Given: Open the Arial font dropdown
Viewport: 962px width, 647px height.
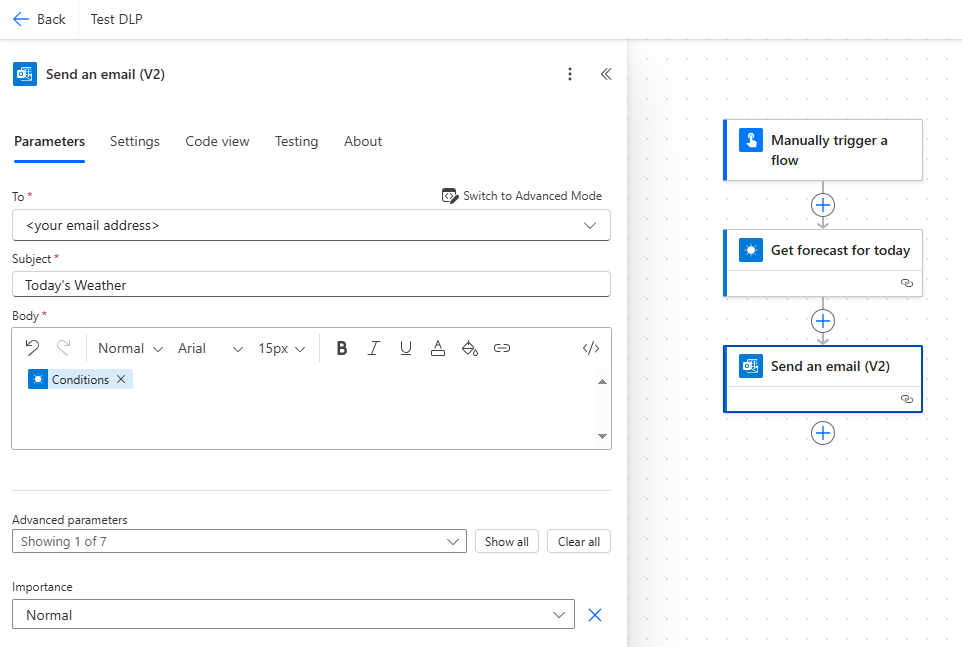Looking at the screenshot, I should point(210,348).
